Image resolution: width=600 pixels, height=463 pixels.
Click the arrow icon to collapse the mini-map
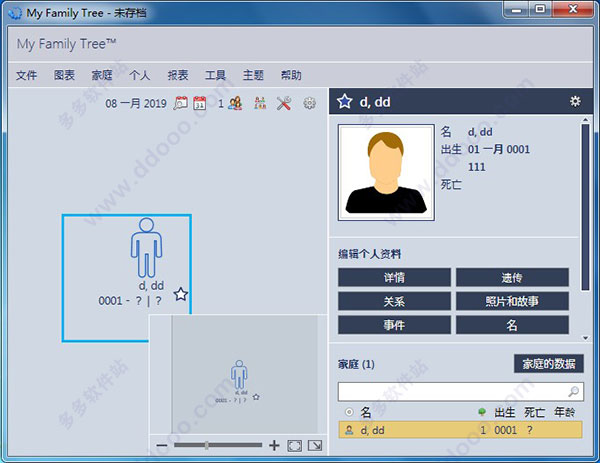click(x=315, y=445)
